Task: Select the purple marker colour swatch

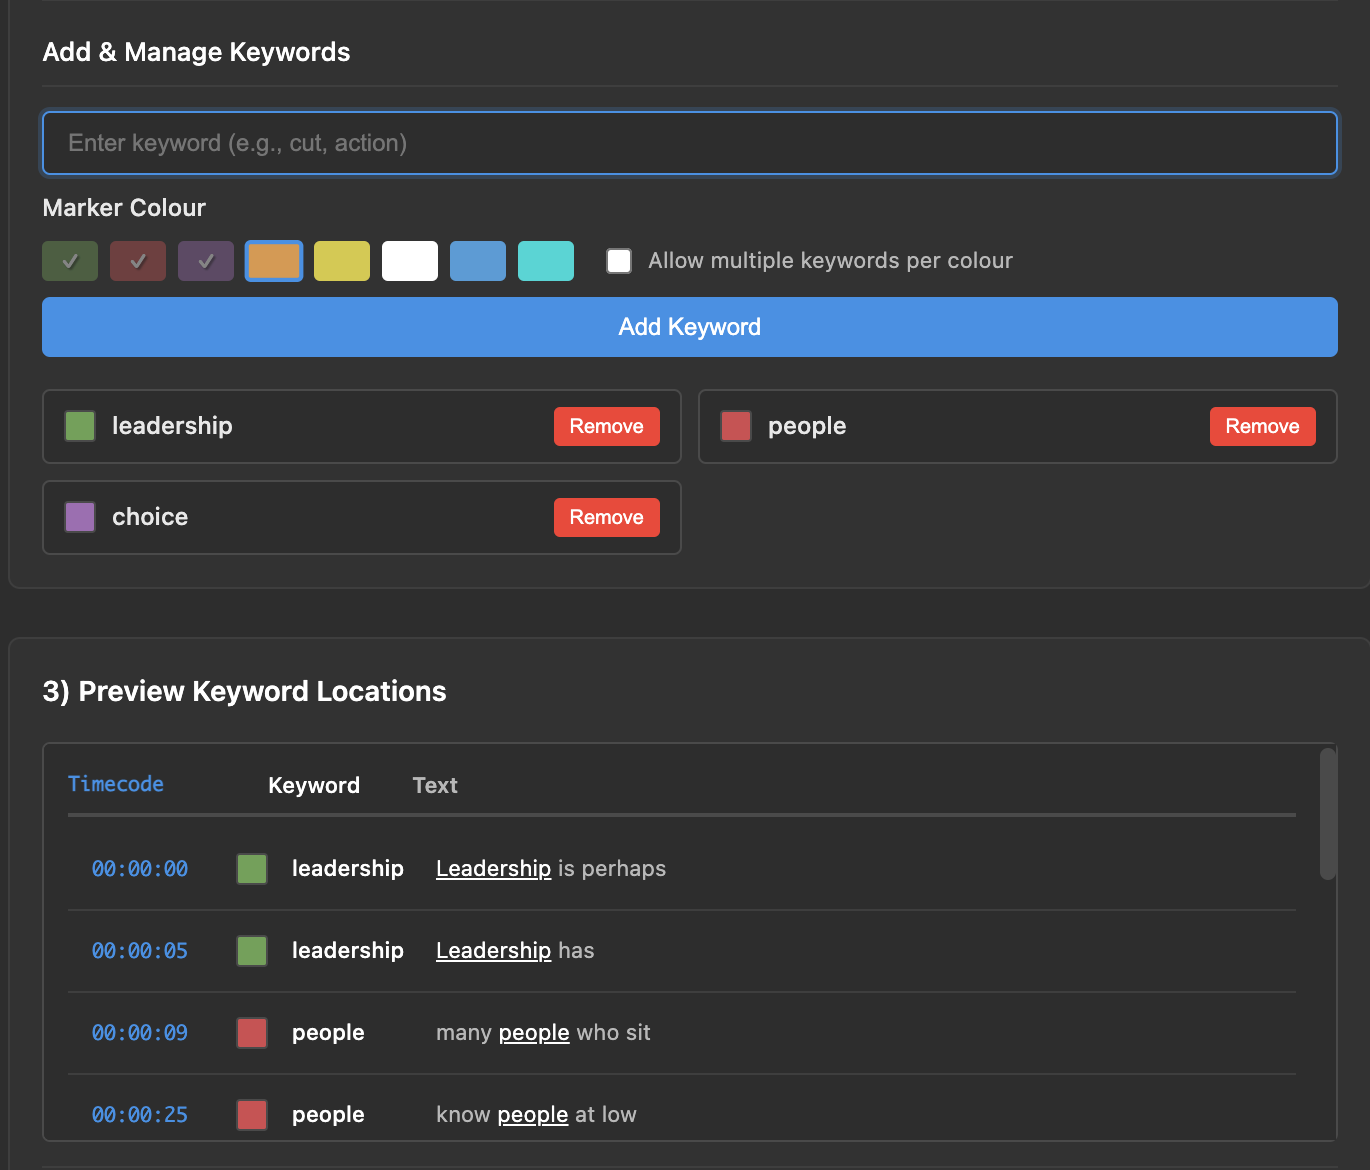Action: [x=206, y=261]
